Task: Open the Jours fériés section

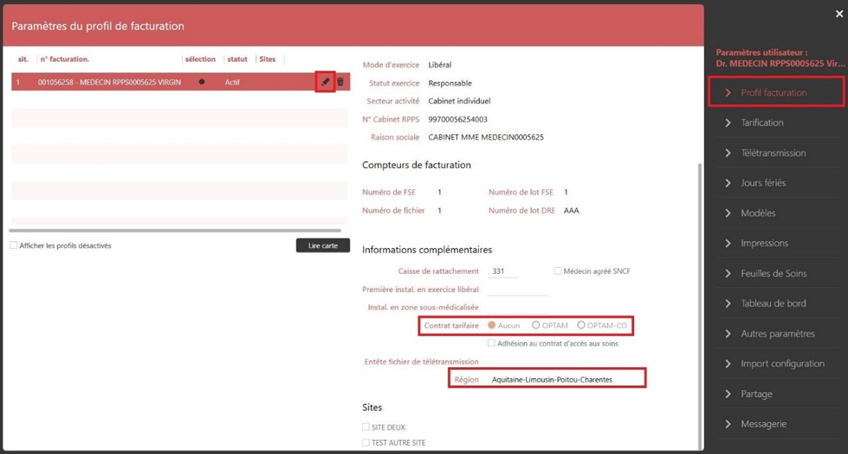Action: (x=763, y=183)
